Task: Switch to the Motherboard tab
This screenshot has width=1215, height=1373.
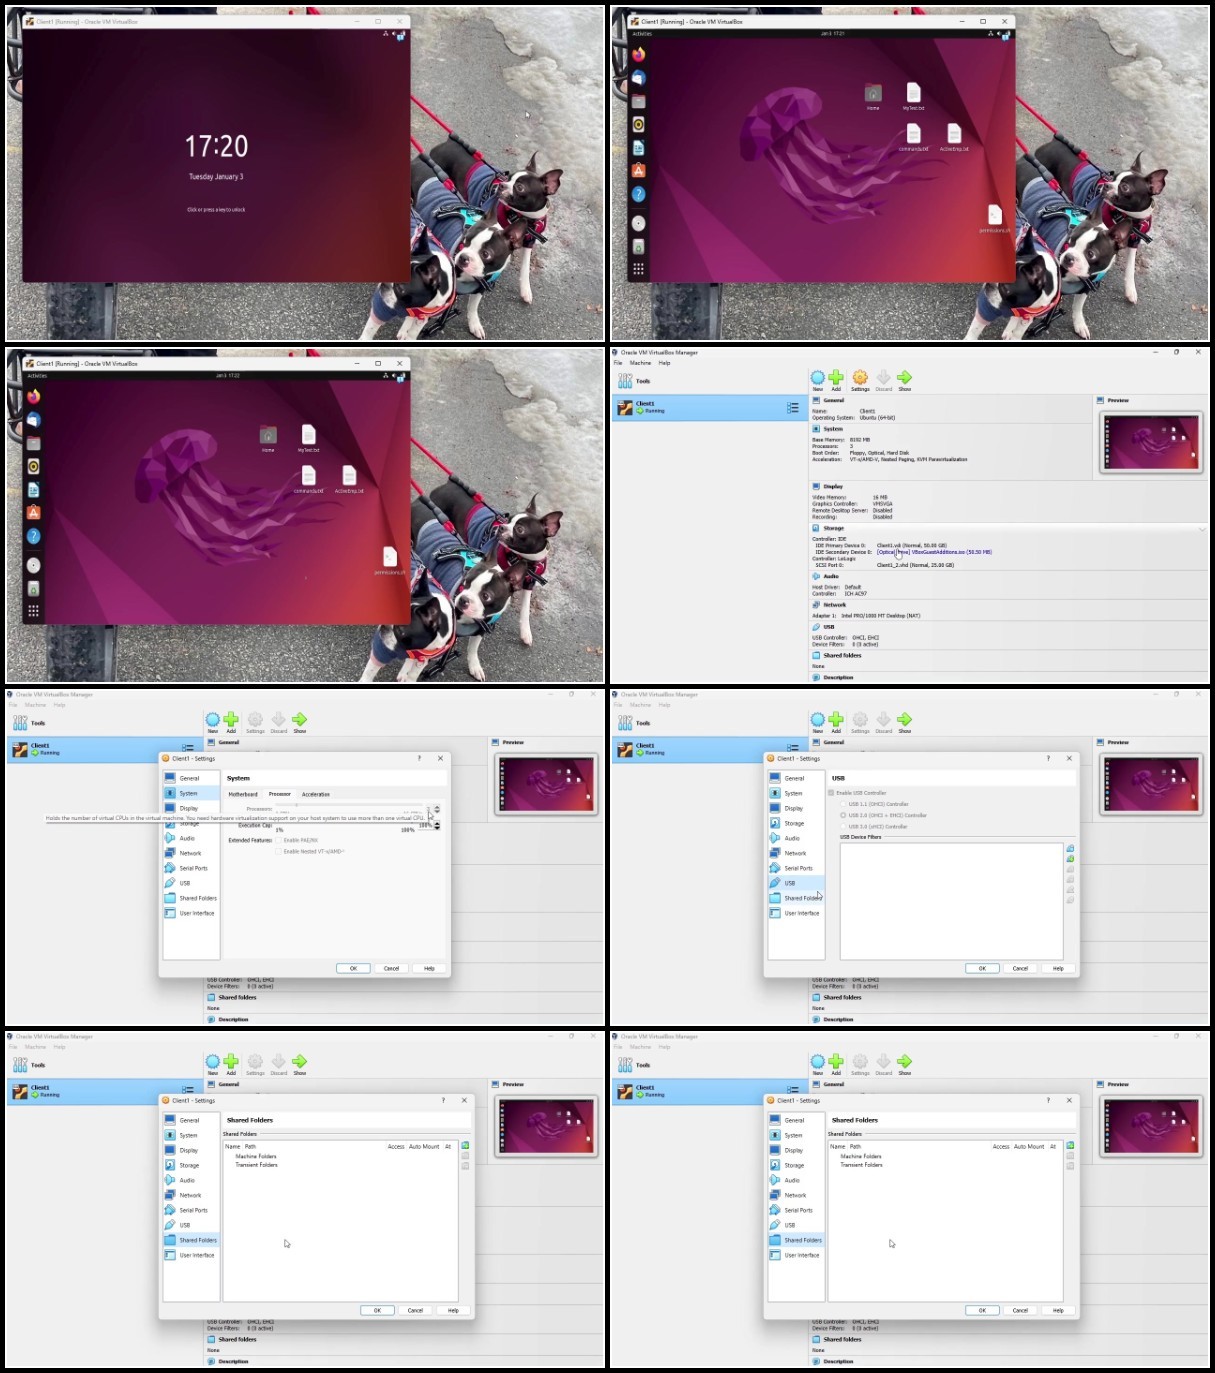Action: point(243,794)
